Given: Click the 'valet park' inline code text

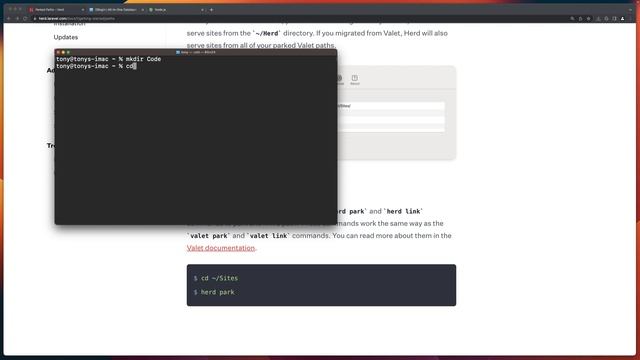Looking at the screenshot, I should [x=208, y=236].
